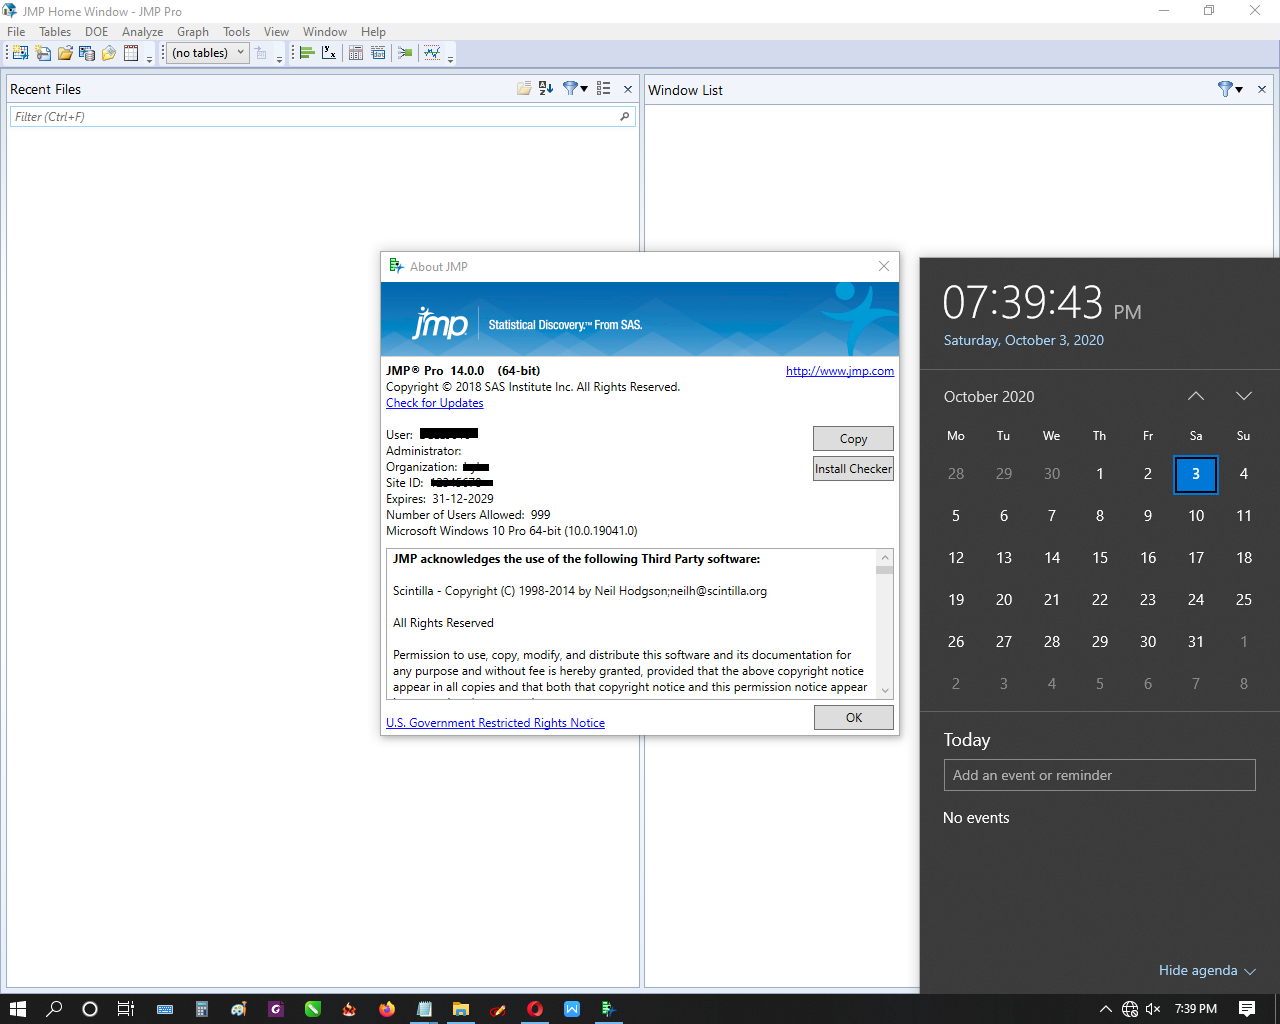Collapse the agenda with 'Hide agenda'

point(1207,970)
